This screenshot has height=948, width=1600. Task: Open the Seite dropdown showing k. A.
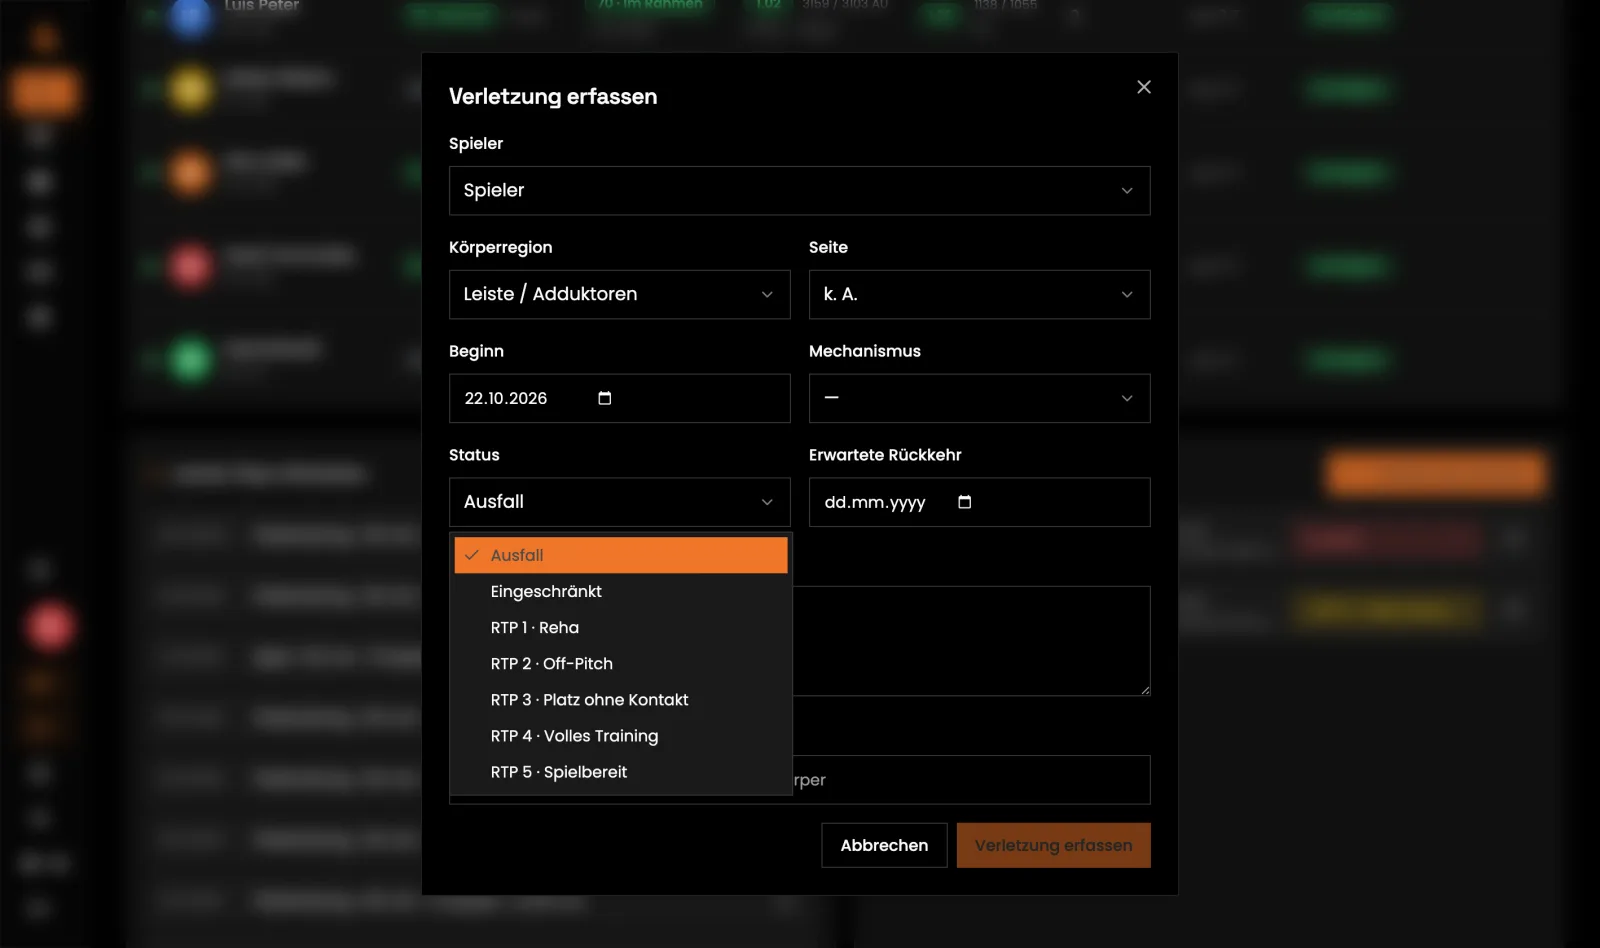click(979, 294)
